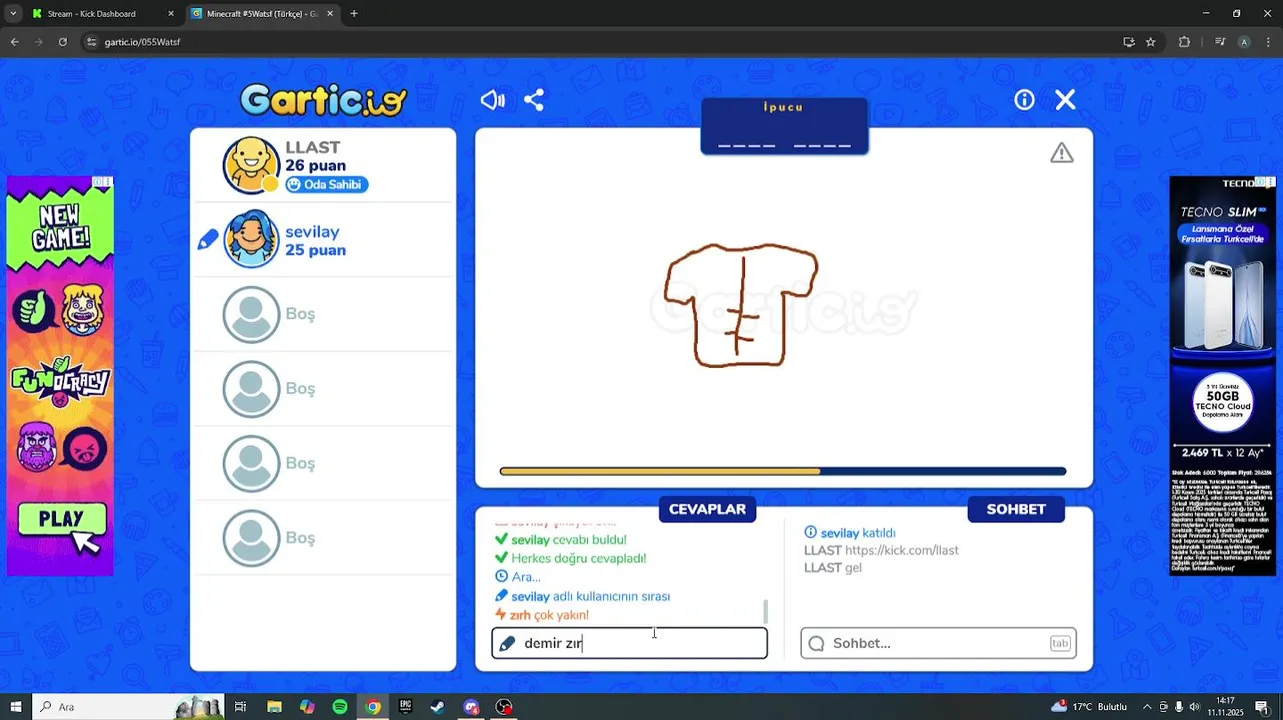Open Steam from the taskbar
1283x720 pixels.
(x=438, y=707)
